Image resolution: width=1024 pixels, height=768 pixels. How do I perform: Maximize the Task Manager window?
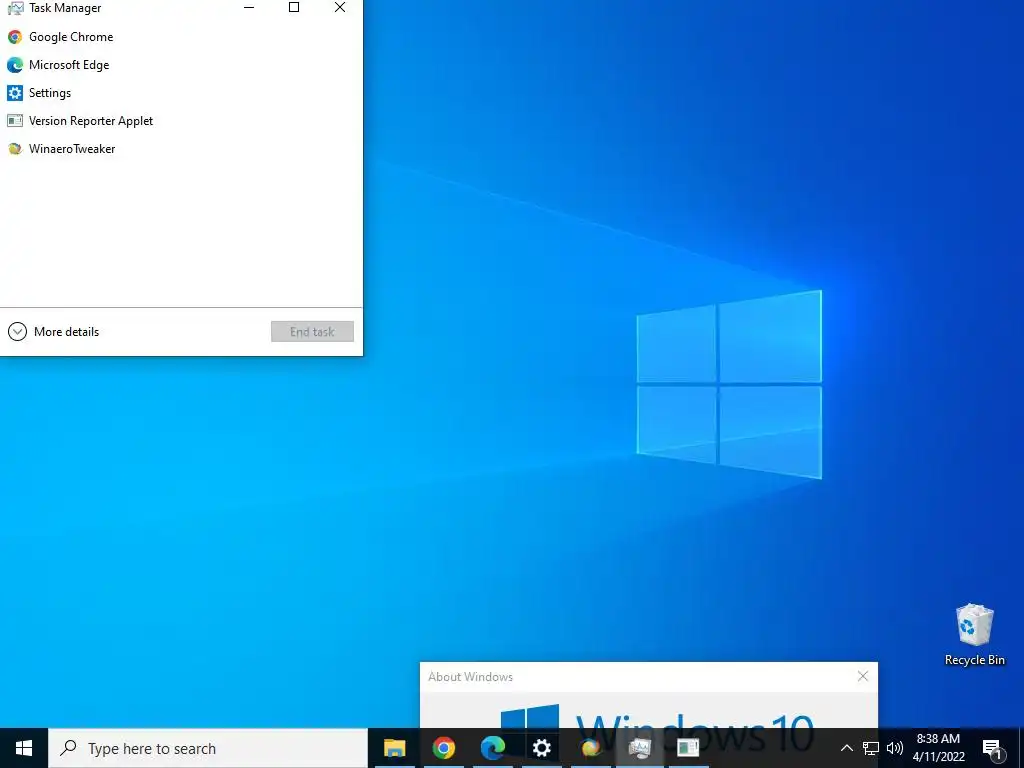(x=294, y=7)
